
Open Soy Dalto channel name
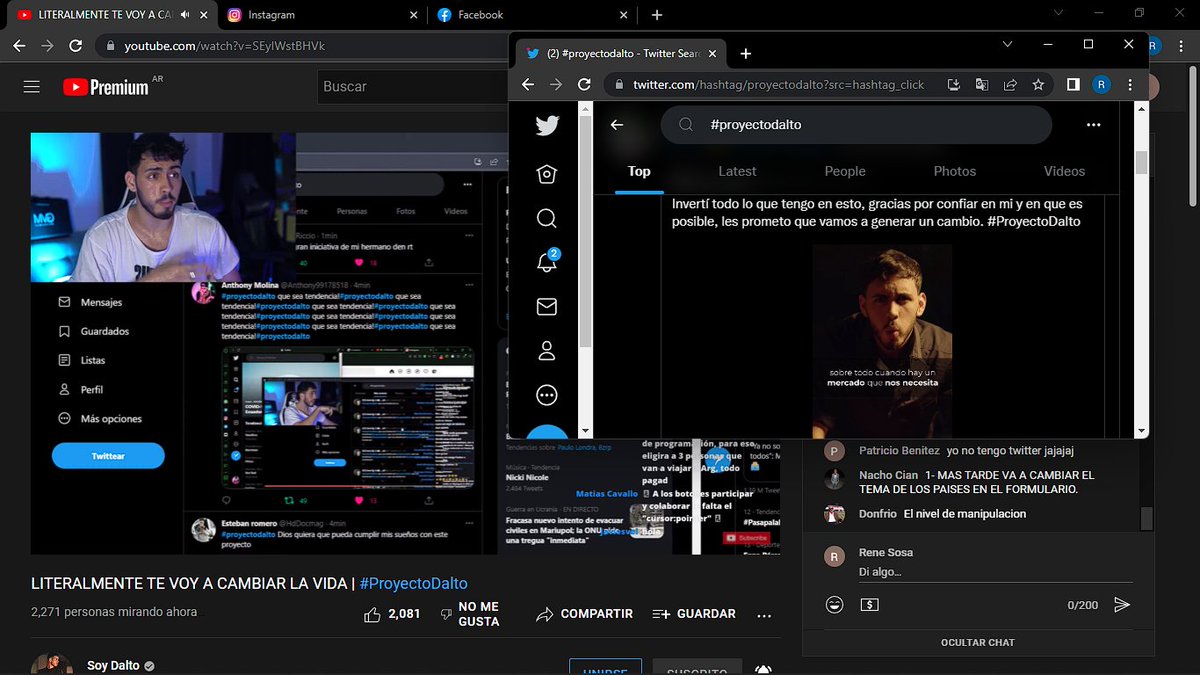tap(113, 666)
